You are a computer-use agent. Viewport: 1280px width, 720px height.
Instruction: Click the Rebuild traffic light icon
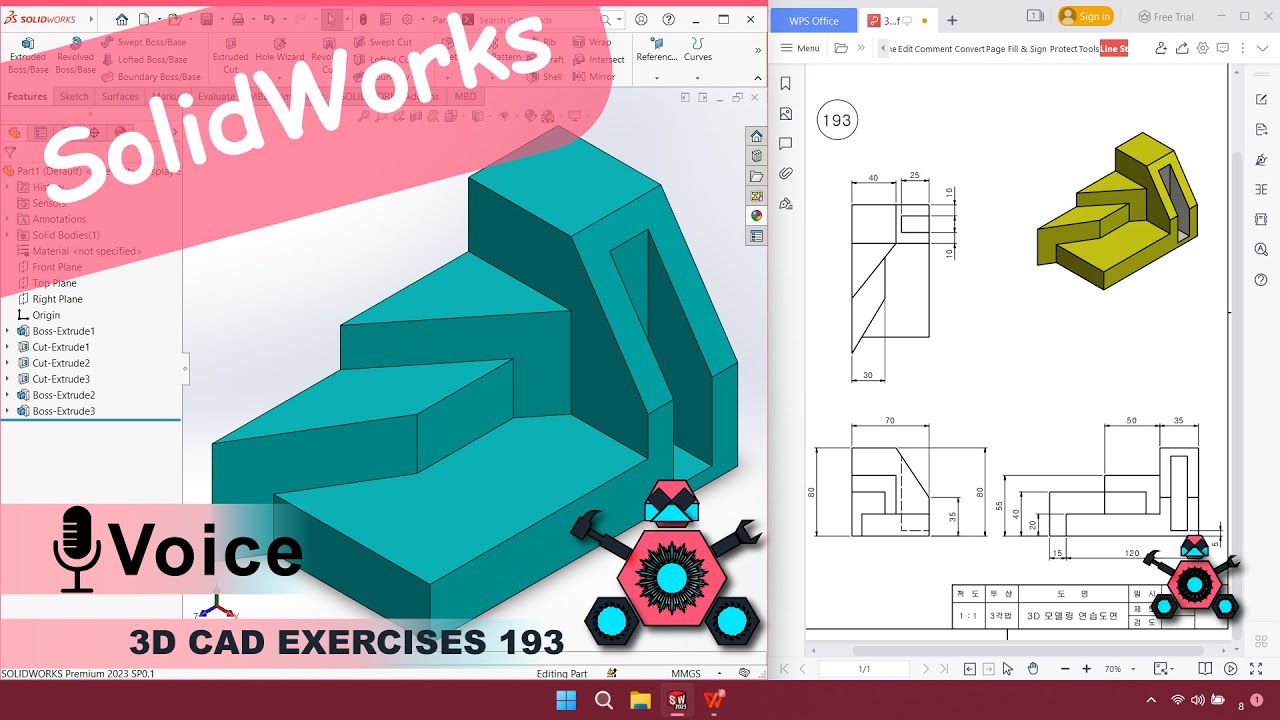coord(363,19)
